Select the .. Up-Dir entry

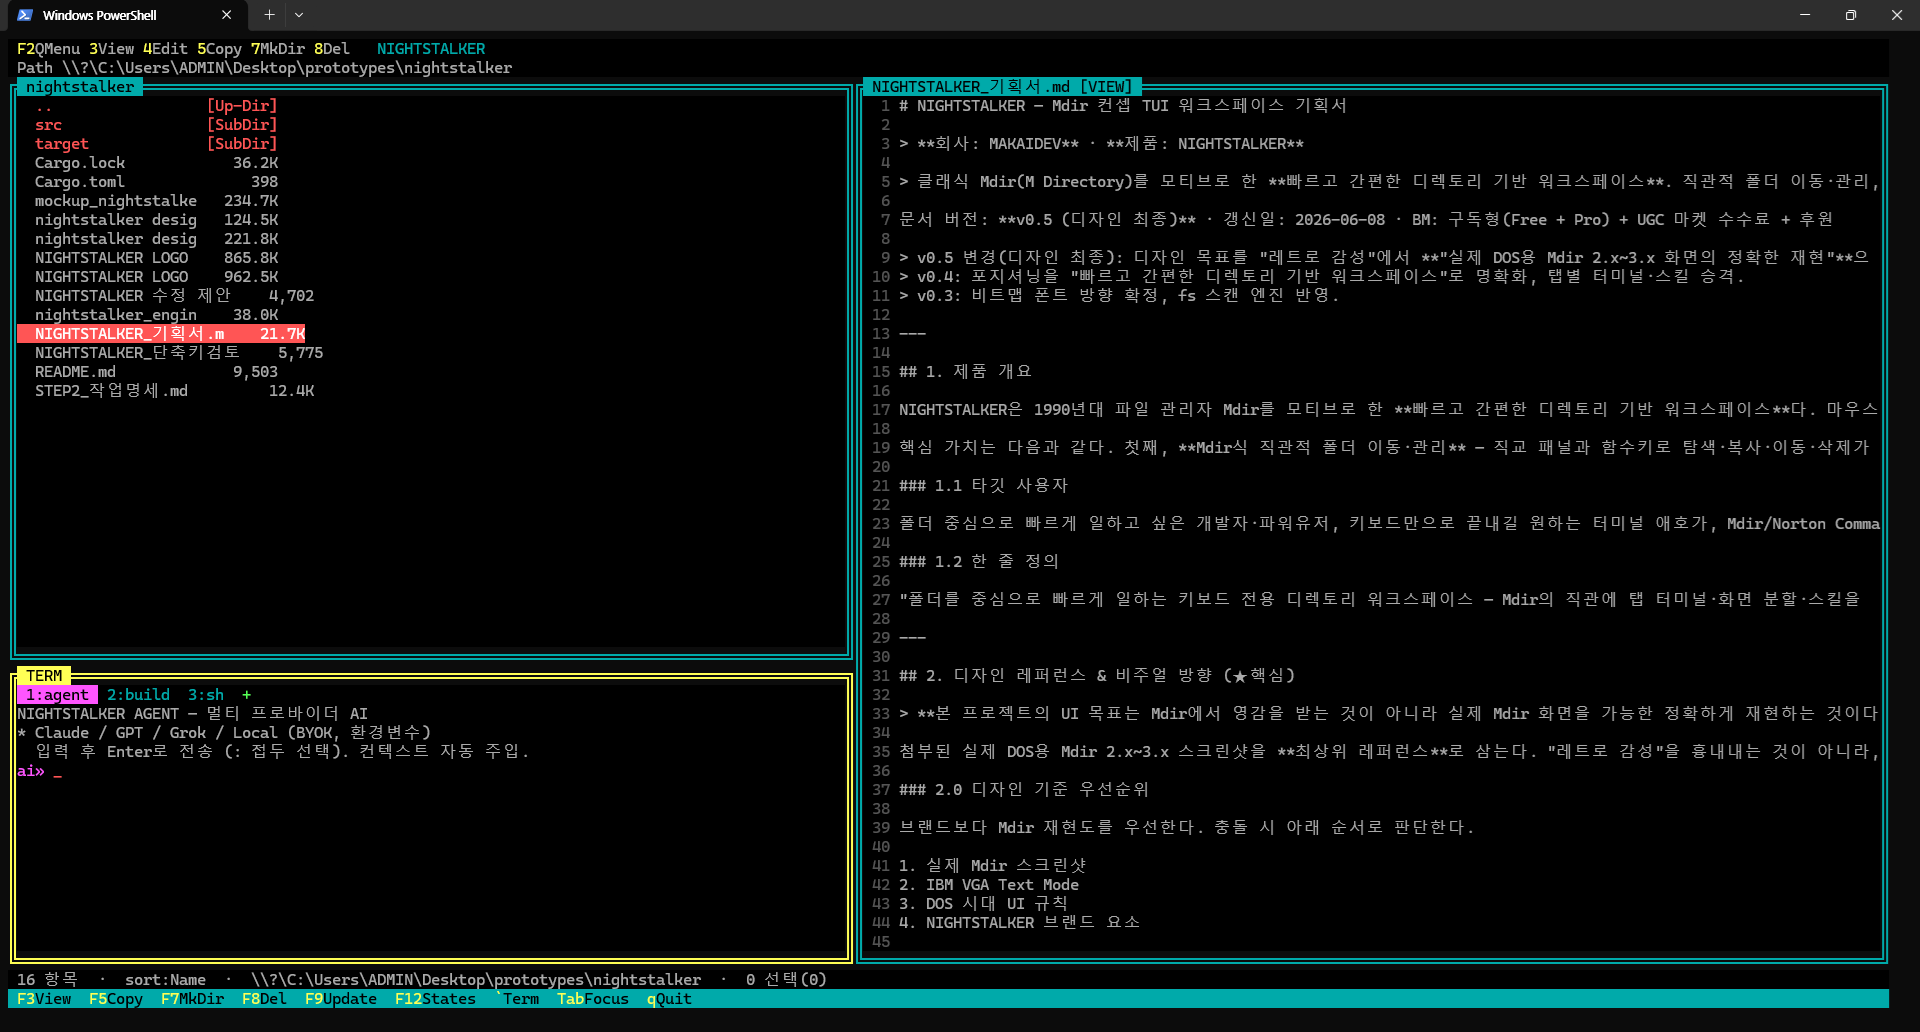[156, 106]
